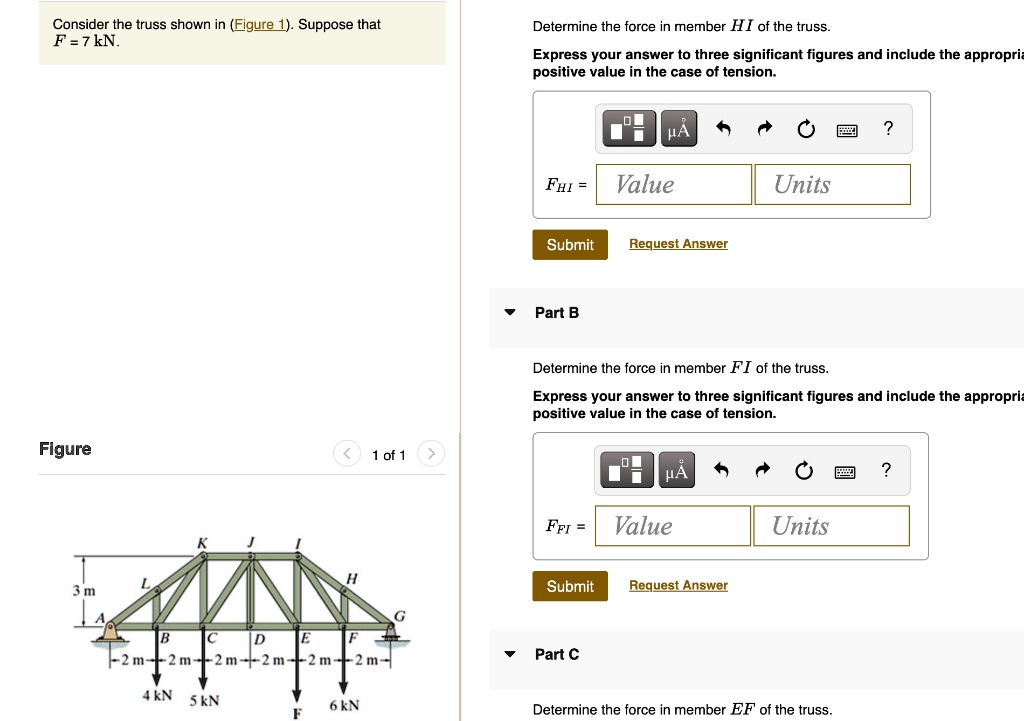Submit the F_FI answer
The height and width of the screenshot is (721, 1024).
[x=569, y=586]
